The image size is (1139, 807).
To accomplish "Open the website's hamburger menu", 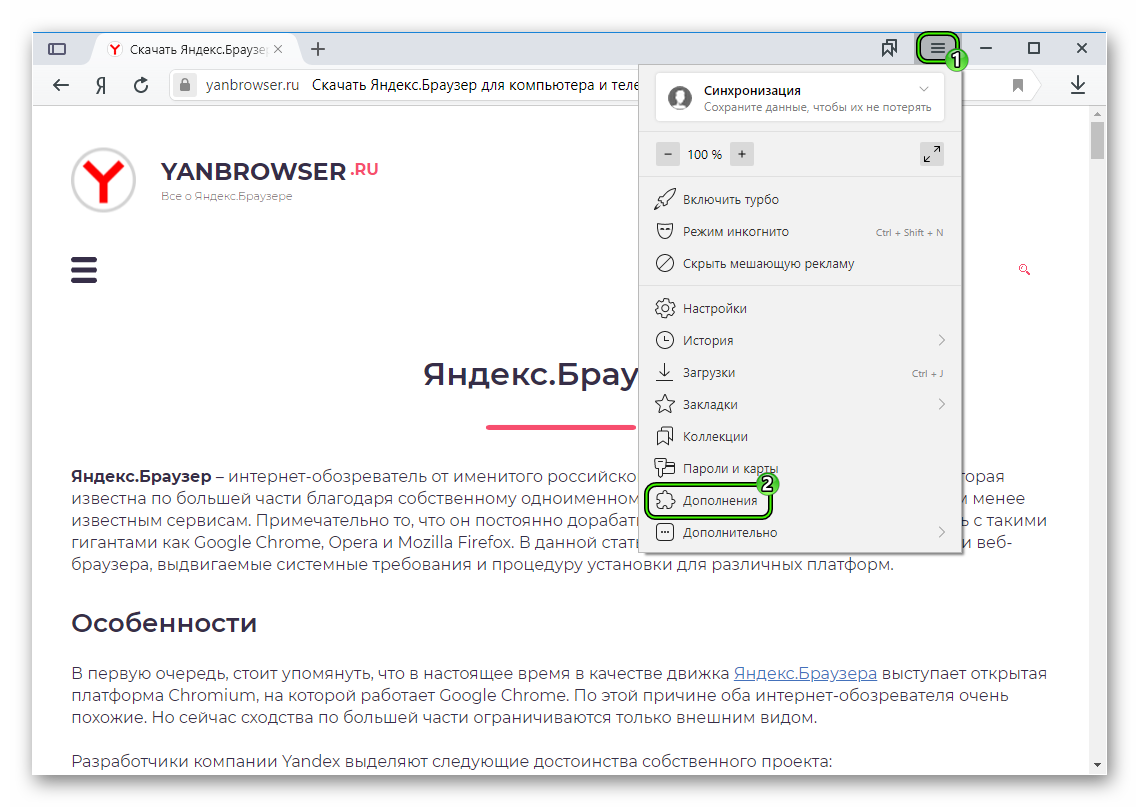I will [83, 269].
